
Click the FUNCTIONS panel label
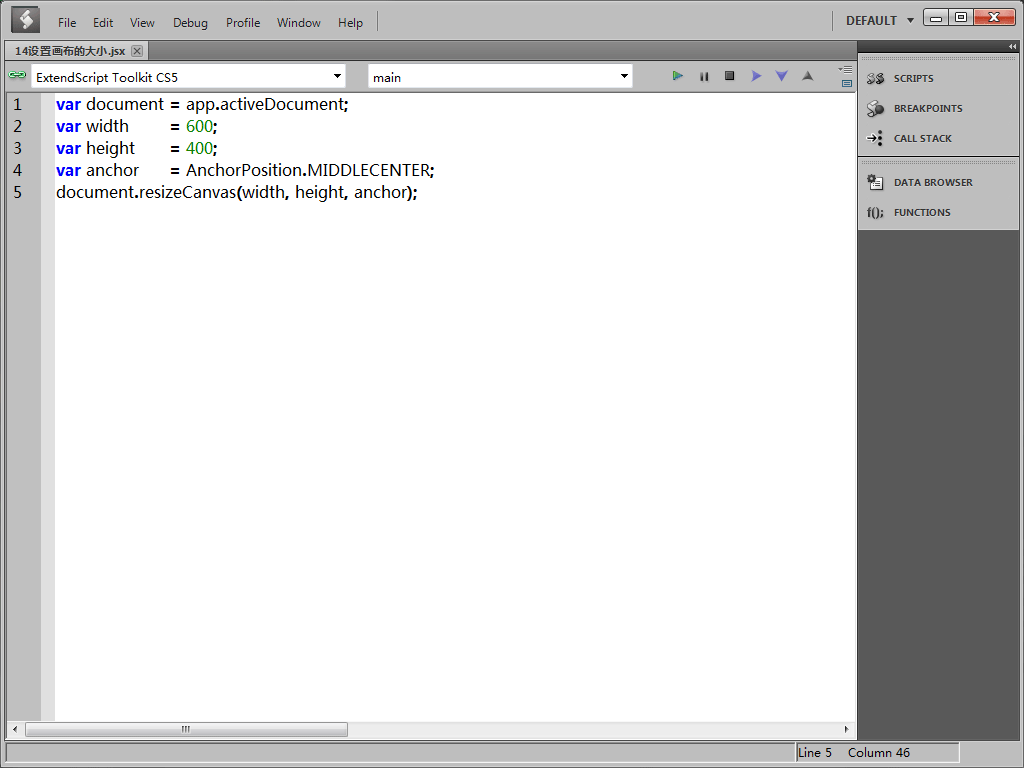(921, 212)
